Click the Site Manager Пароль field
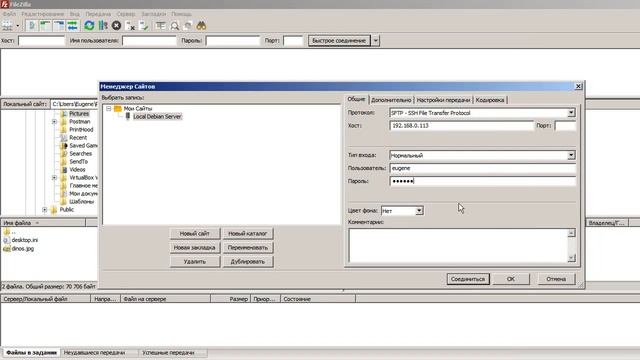Screen dimensions: 640x360 482,181
